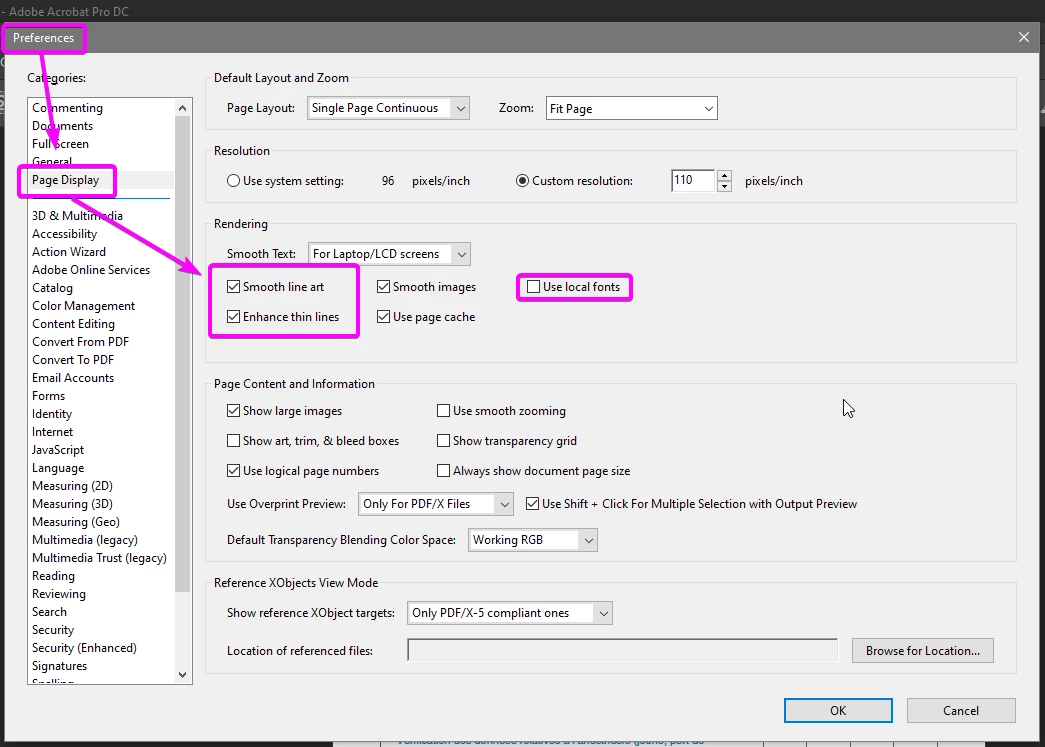Select Content Editing category
The image size is (1045, 747).
[73, 324]
